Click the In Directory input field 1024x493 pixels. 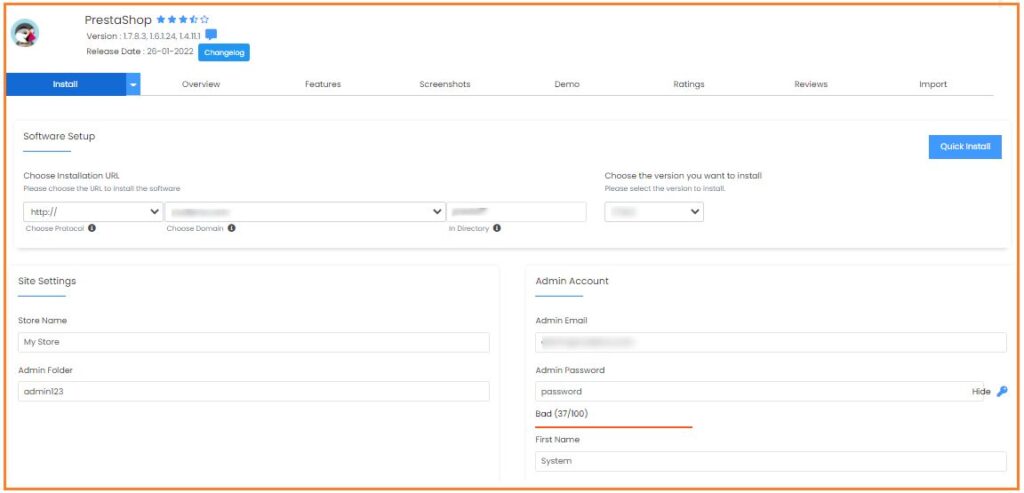click(x=517, y=212)
